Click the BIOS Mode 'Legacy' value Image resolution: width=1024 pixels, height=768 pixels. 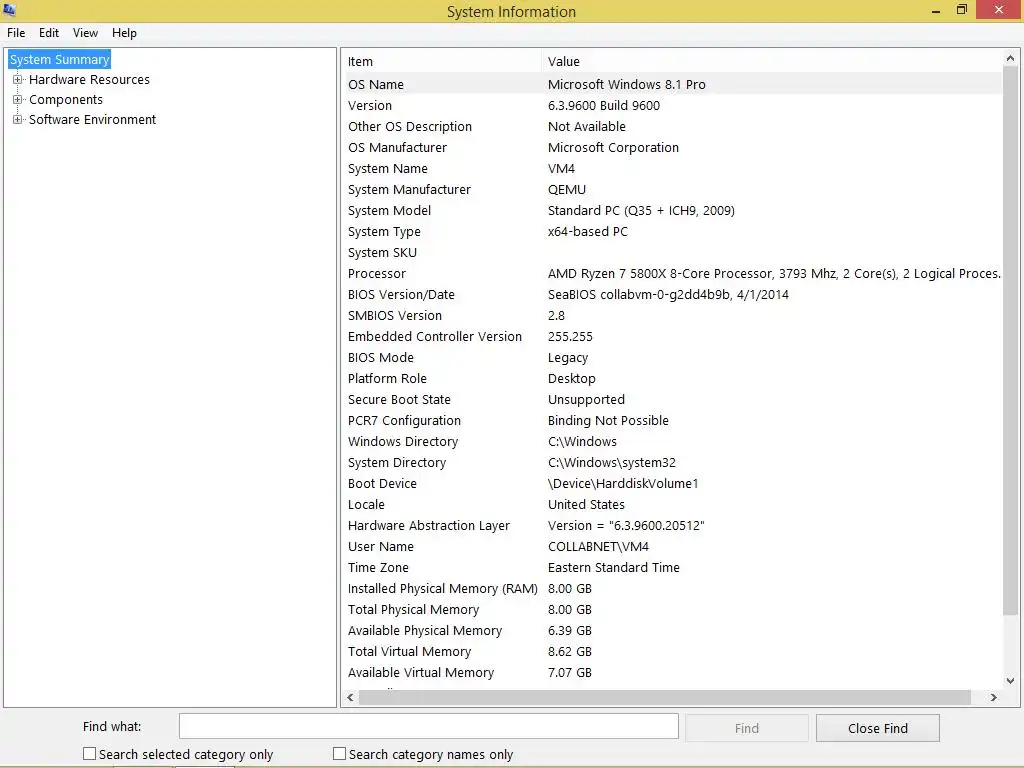[x=568, y=358]
